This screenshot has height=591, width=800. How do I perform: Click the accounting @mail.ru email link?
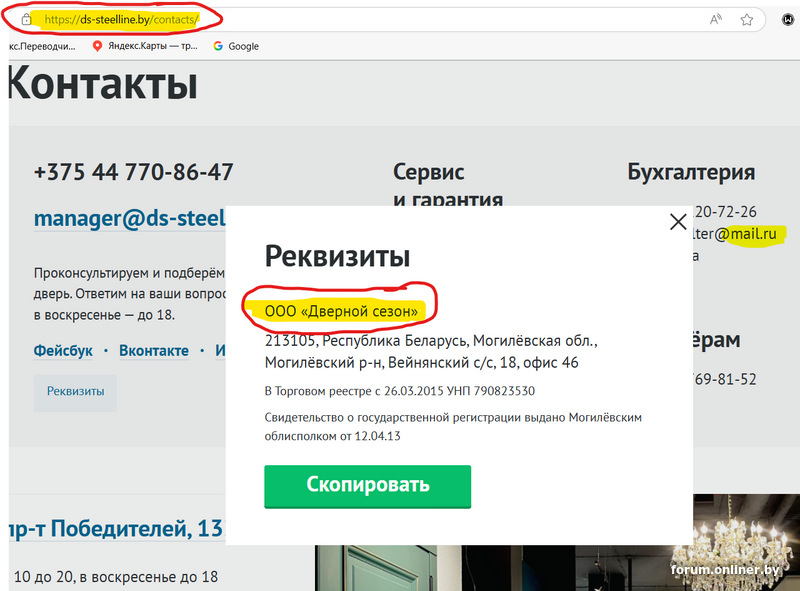coord(735,234)
